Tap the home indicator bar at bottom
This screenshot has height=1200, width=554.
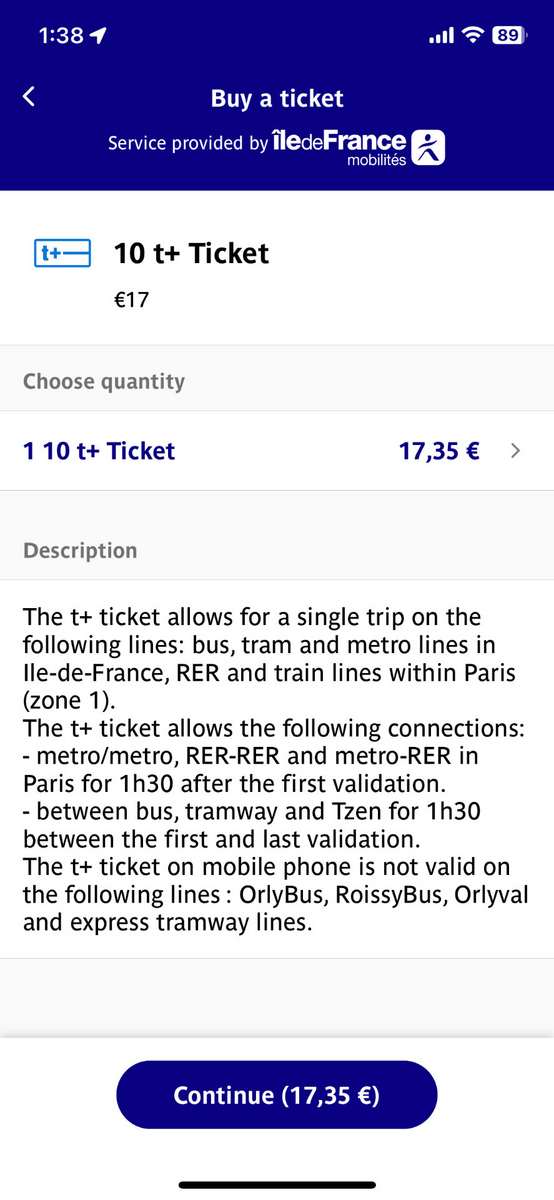[277, 1185]
